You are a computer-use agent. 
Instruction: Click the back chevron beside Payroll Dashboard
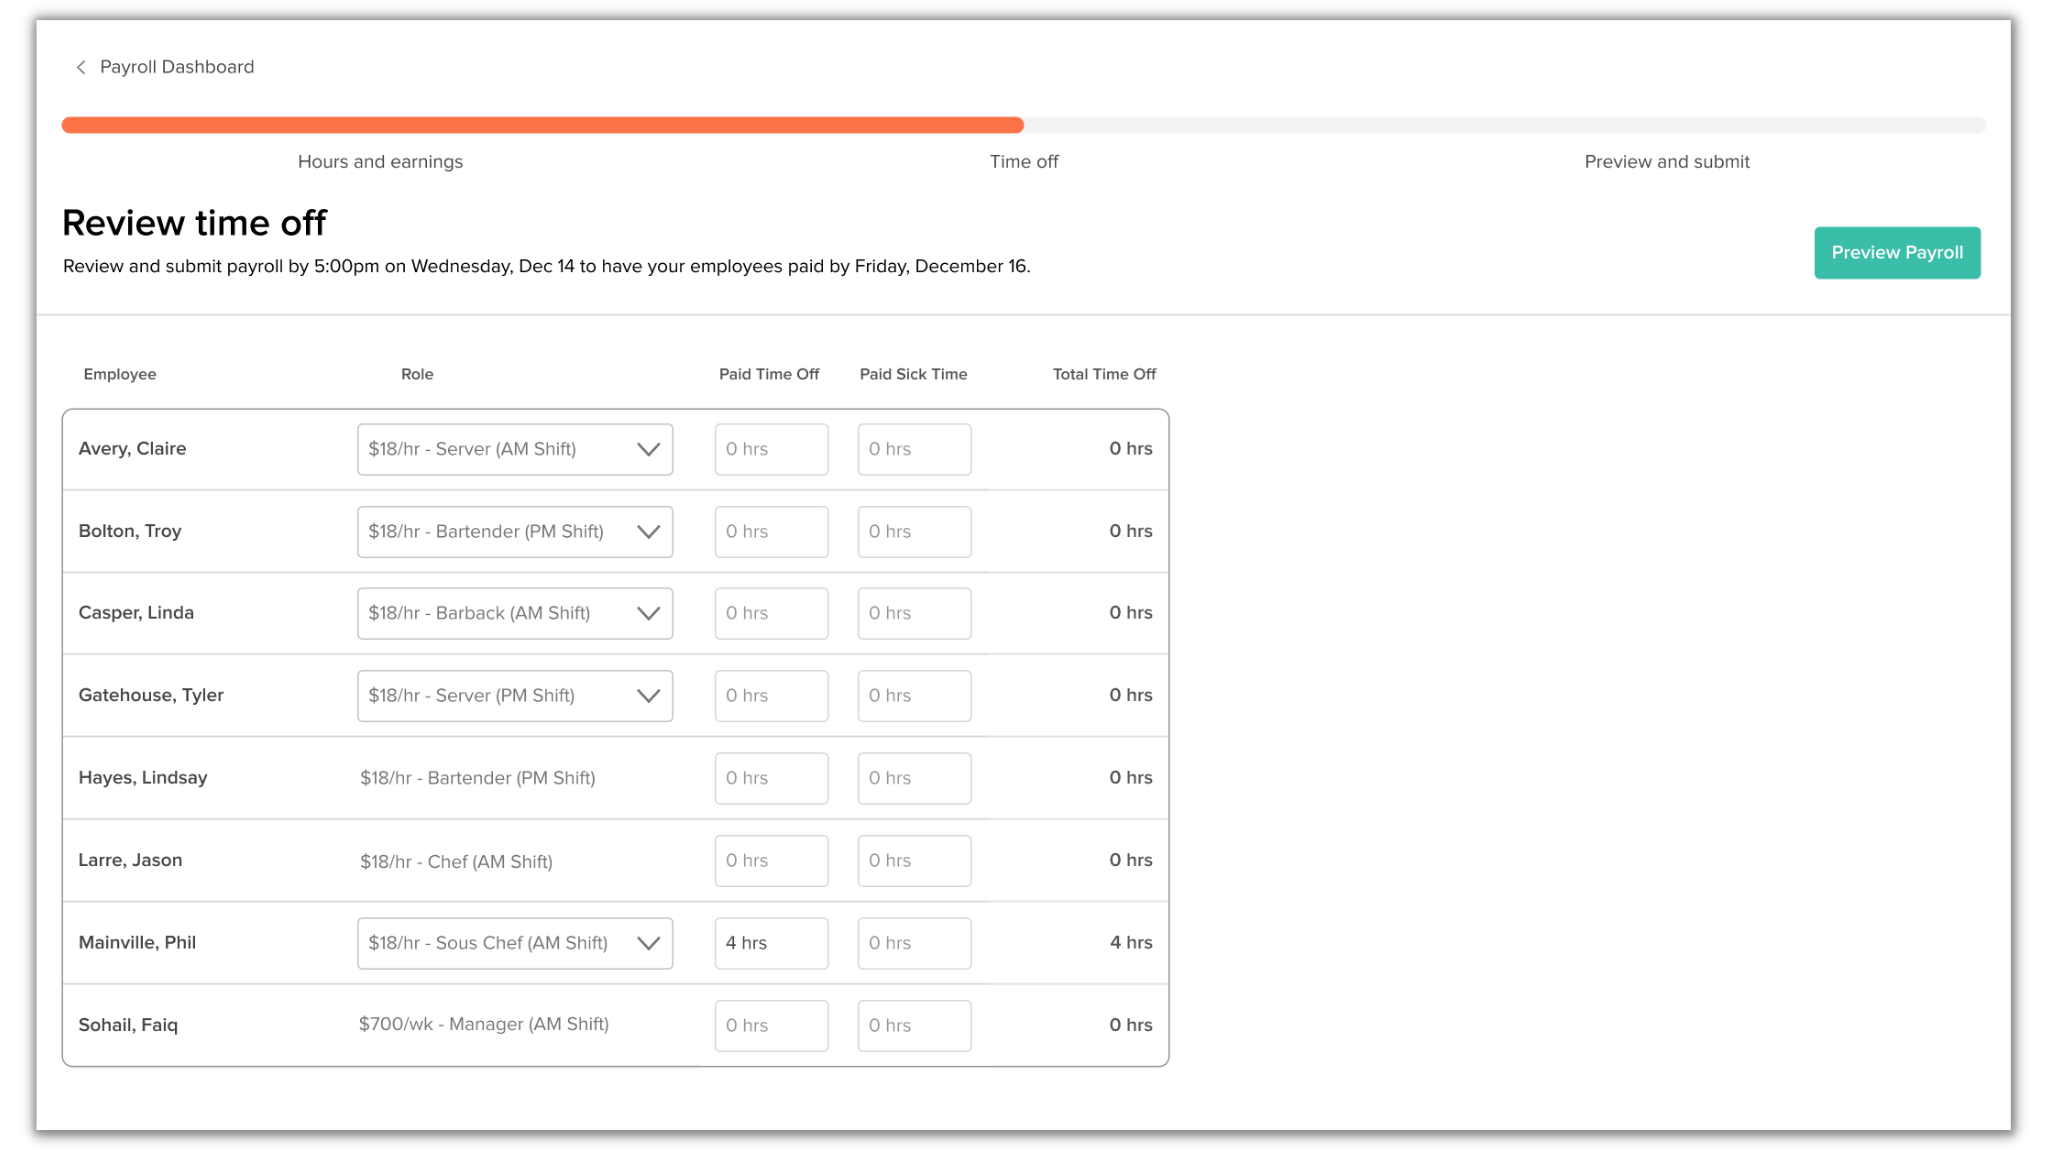click(x=81, y=67)
